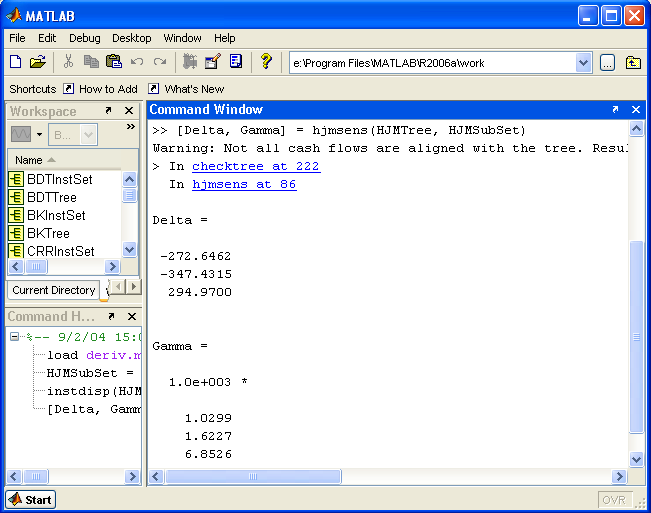The image size is (651, 513).
Task: Open the File menu
Action: point(17,38)
